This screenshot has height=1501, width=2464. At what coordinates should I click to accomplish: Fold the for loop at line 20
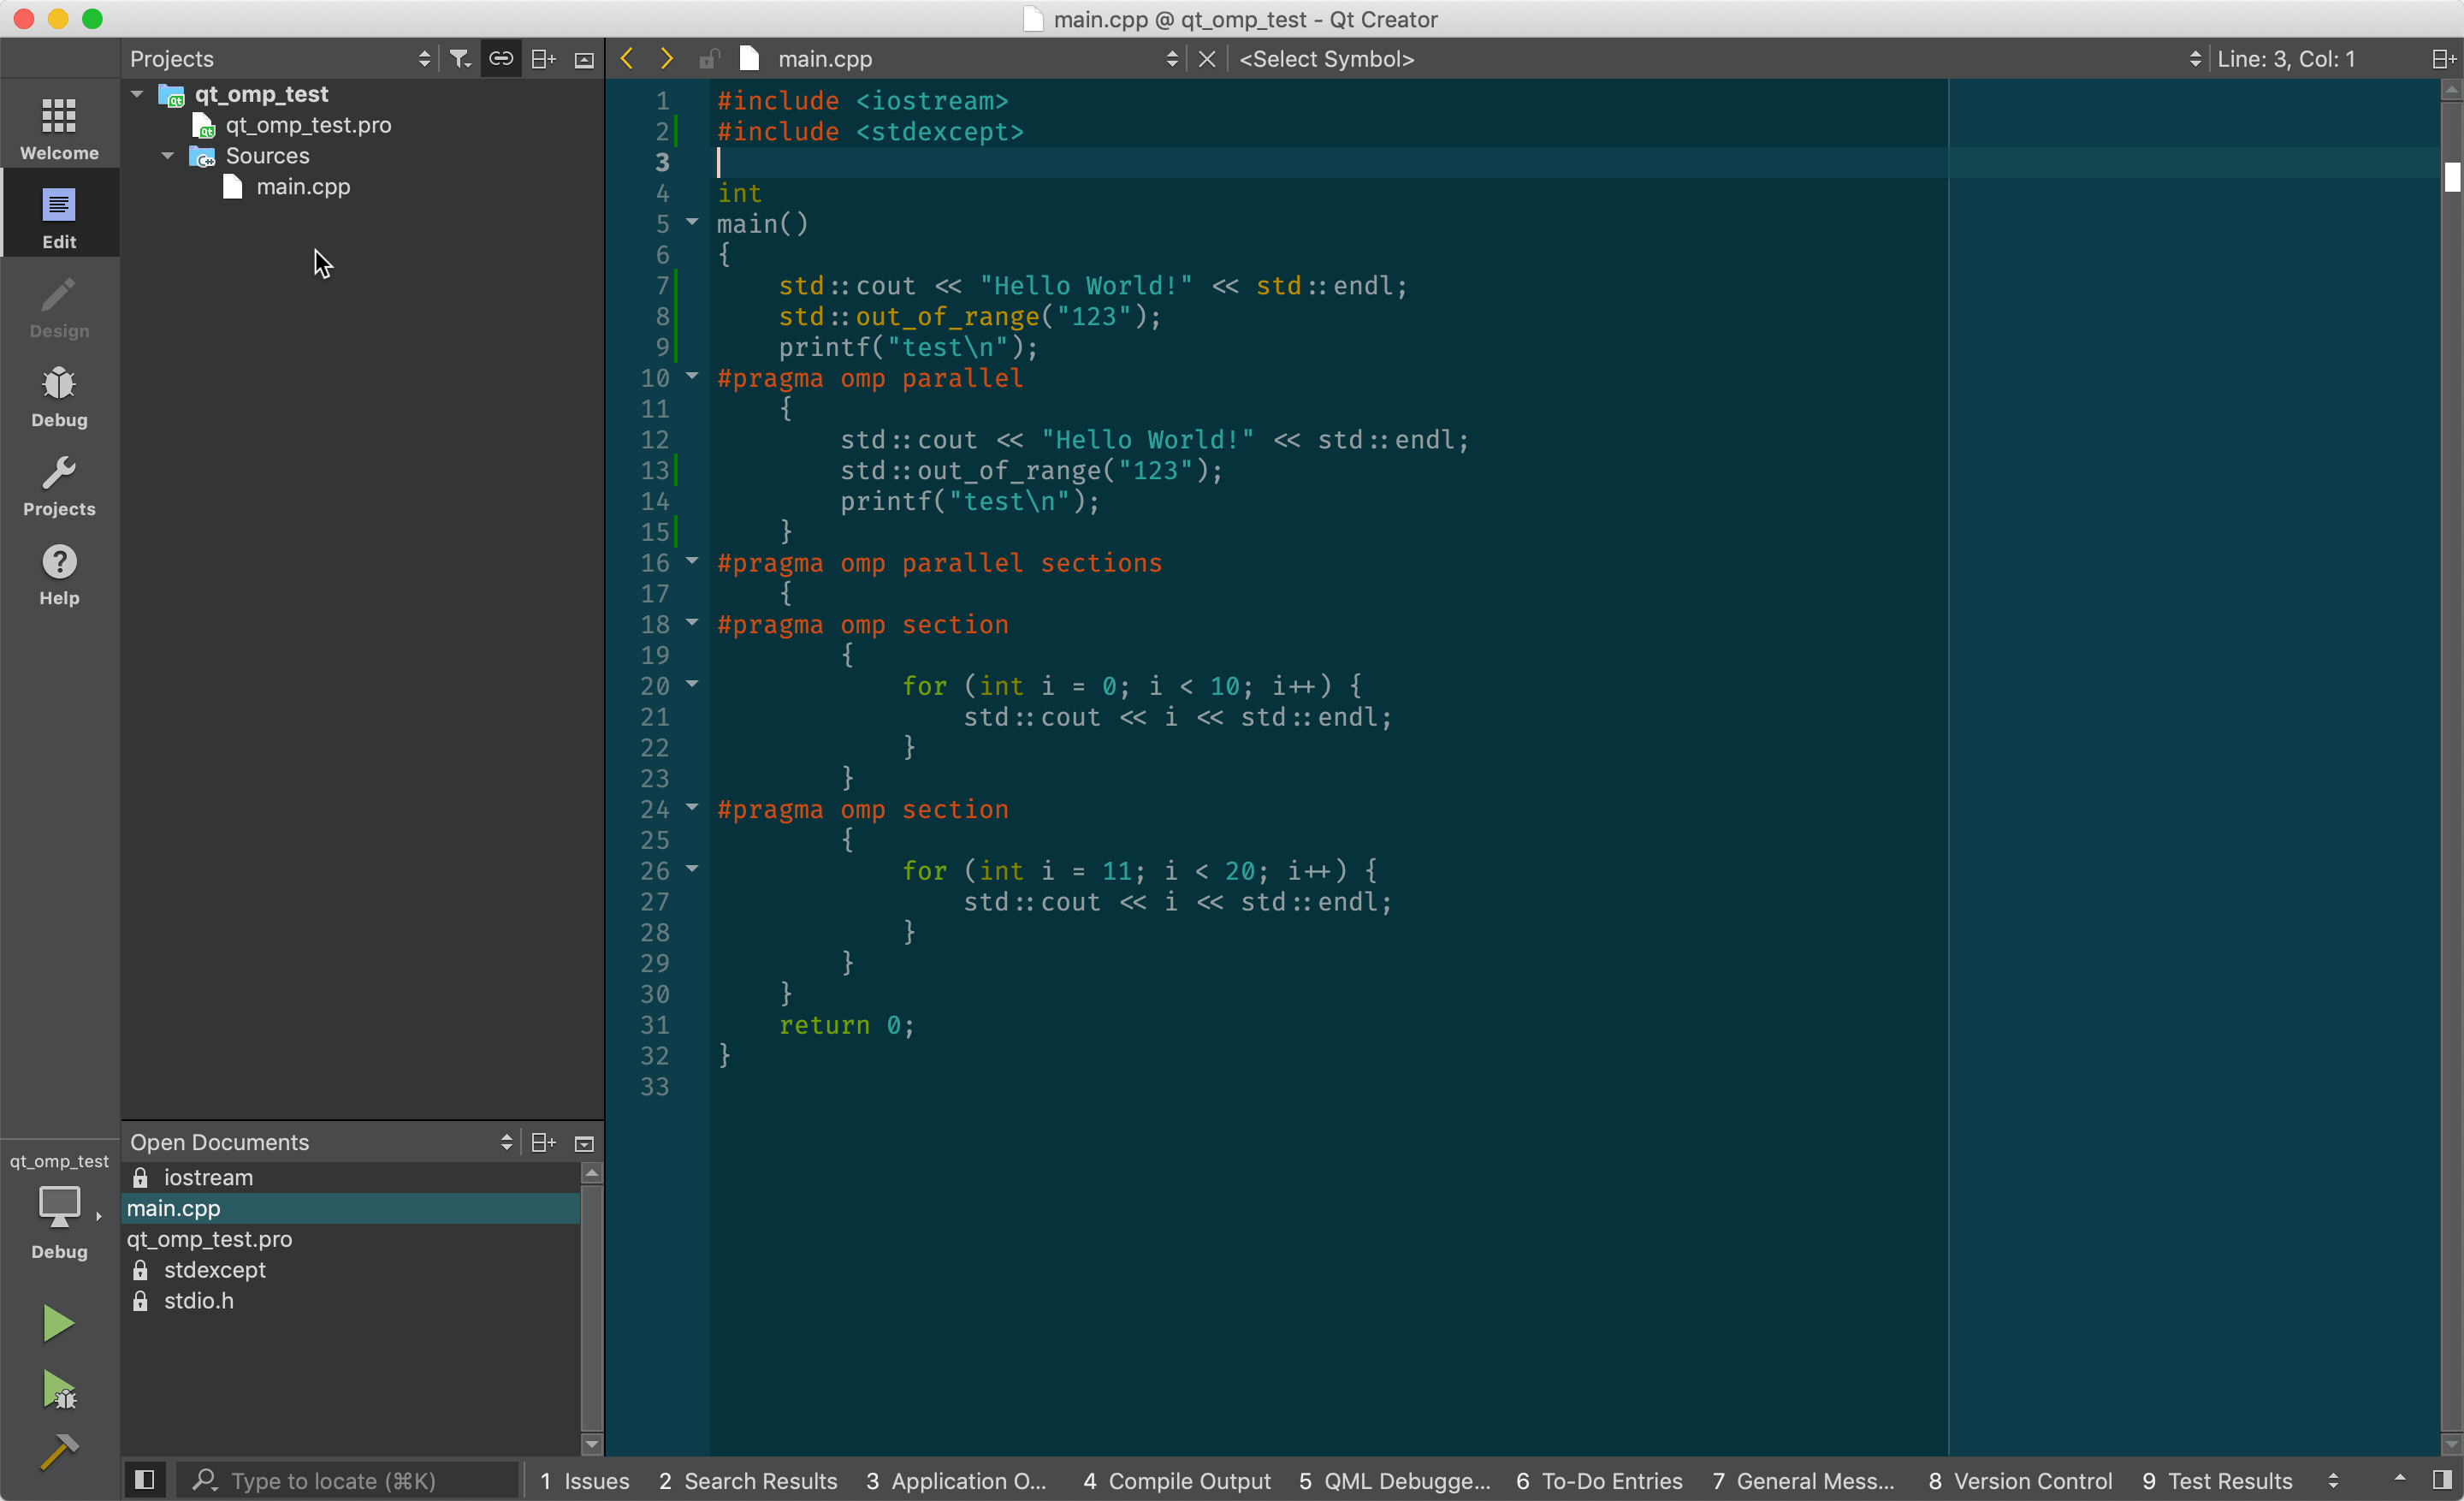coord(691,684)
